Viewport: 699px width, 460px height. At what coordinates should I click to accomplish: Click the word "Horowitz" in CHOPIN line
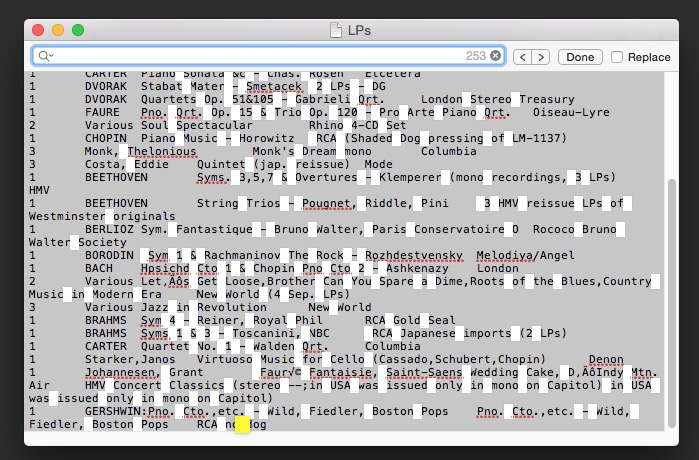(x=267, y=139)
